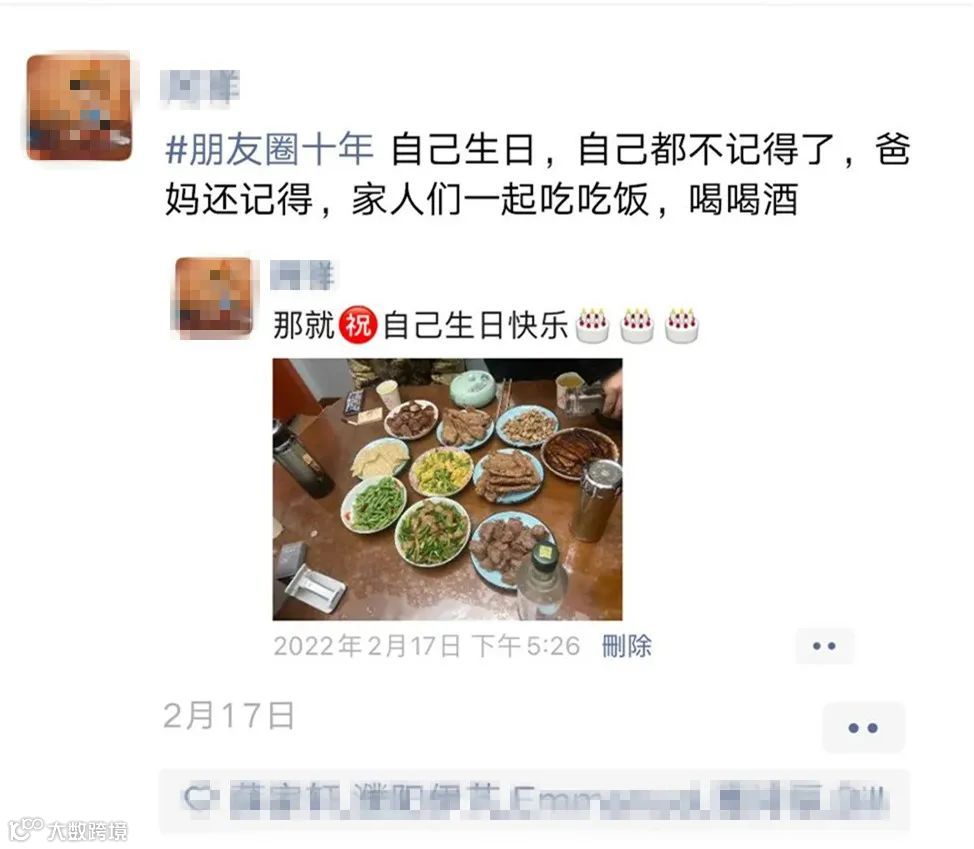Click the 2月17日 date label

click(229, 715)
